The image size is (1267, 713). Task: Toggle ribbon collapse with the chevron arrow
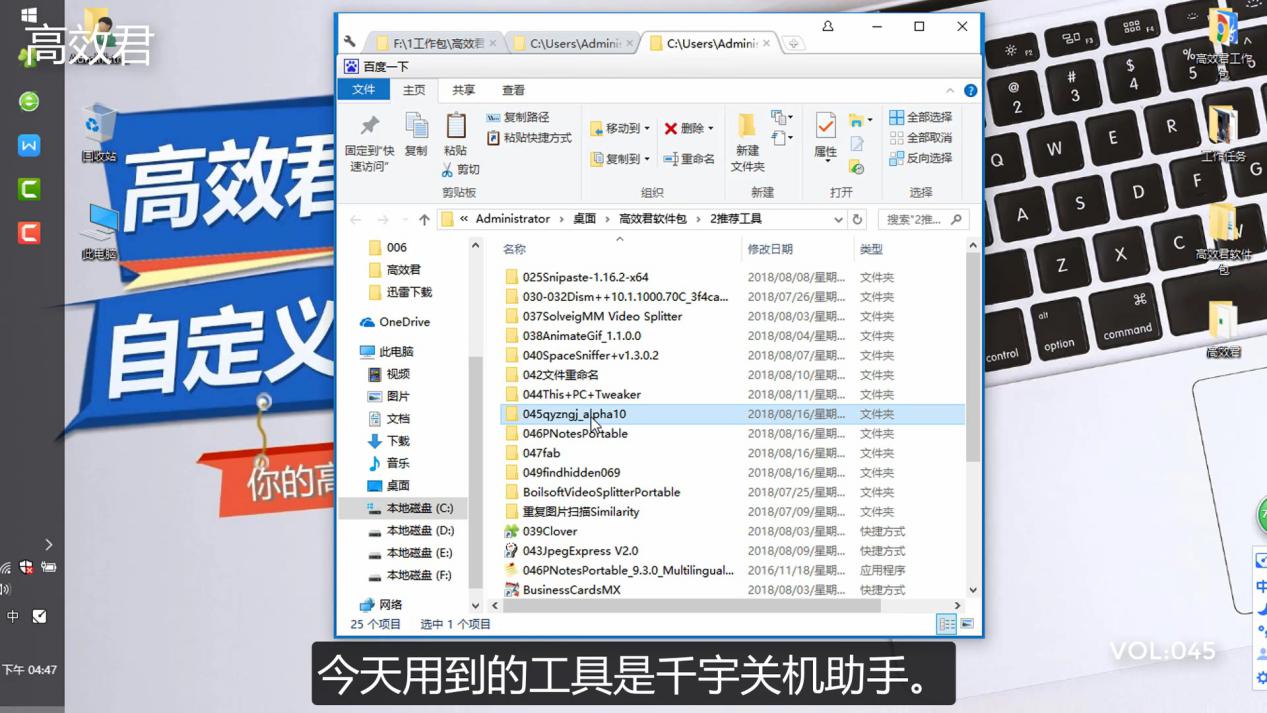pos(948,90)
